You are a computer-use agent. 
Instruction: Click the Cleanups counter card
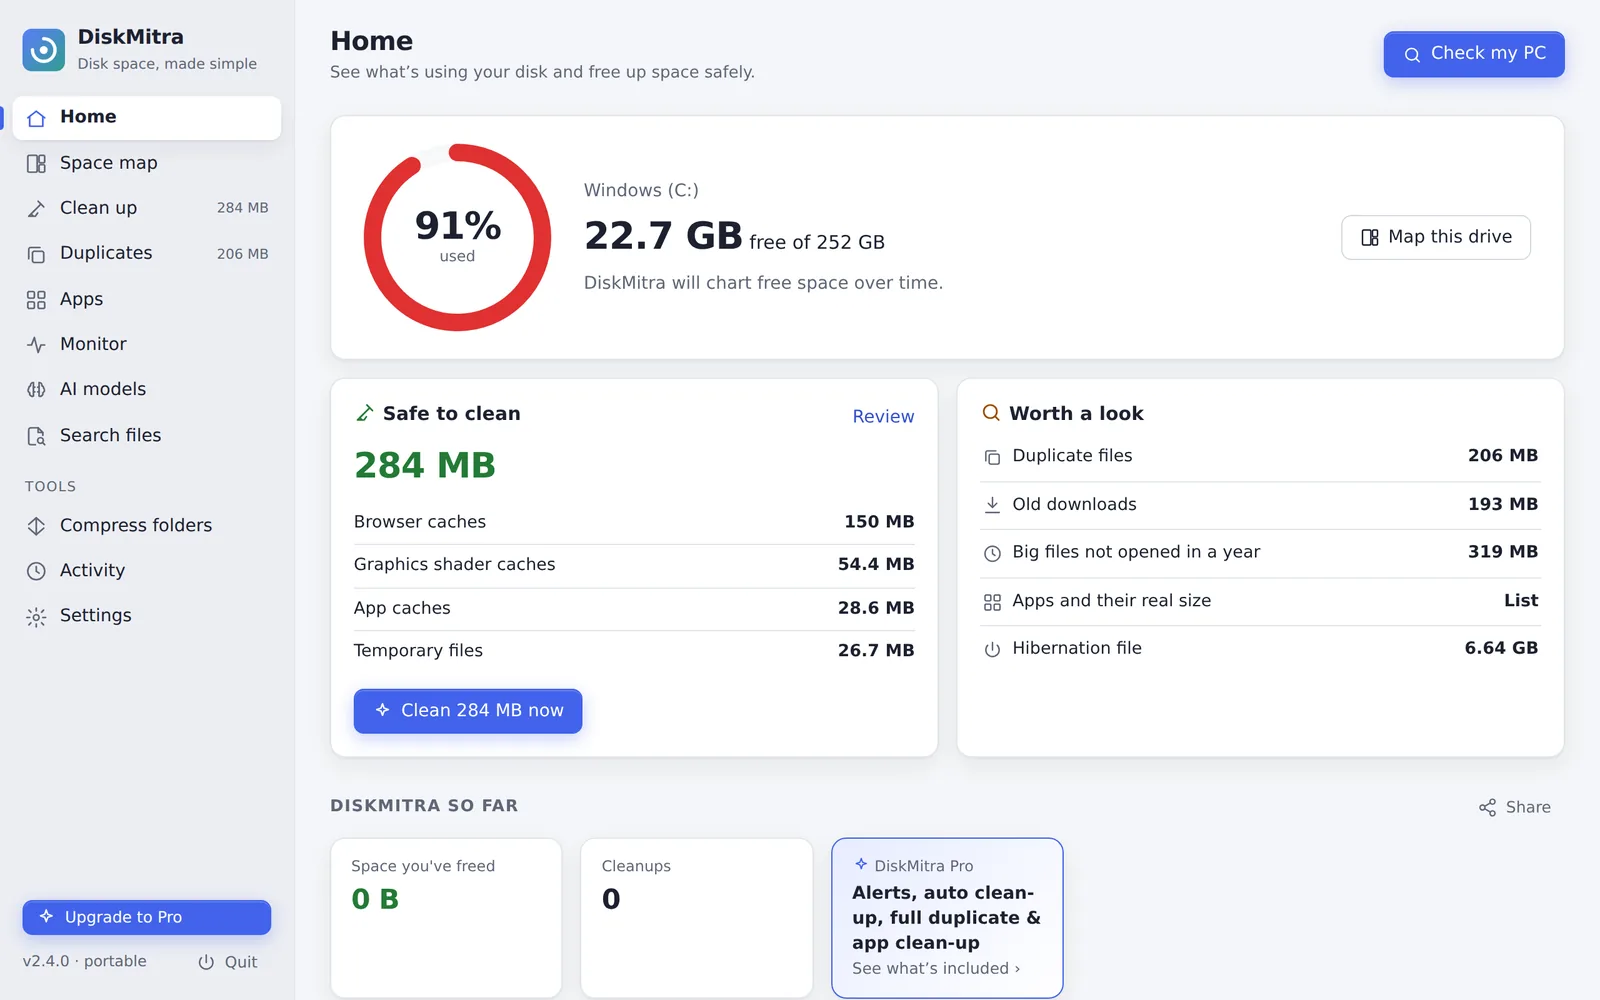pos(697,918)
